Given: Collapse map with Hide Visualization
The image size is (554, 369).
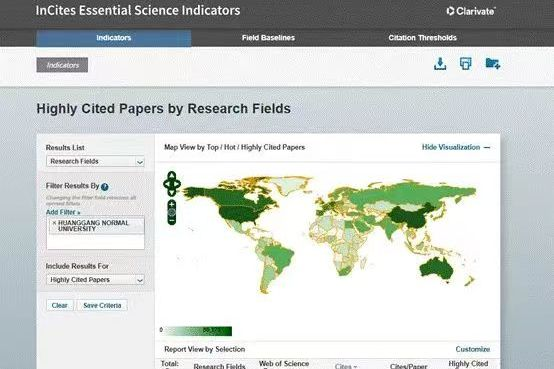Looking at the screenshot, I should [456, 147].
